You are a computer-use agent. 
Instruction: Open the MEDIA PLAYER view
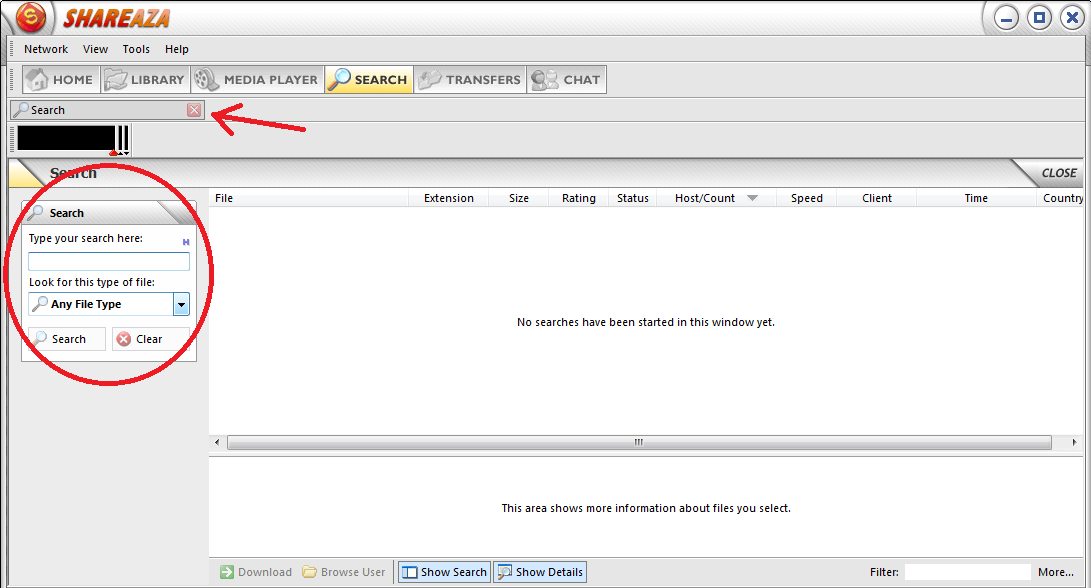257,79
